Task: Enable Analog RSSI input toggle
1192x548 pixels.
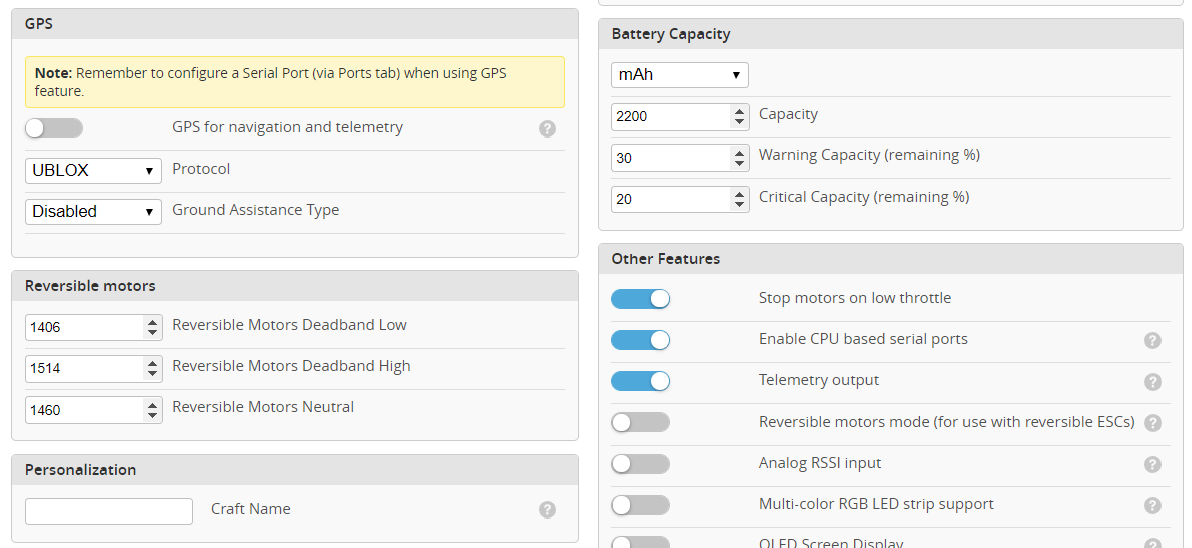Action: (640, 464)
